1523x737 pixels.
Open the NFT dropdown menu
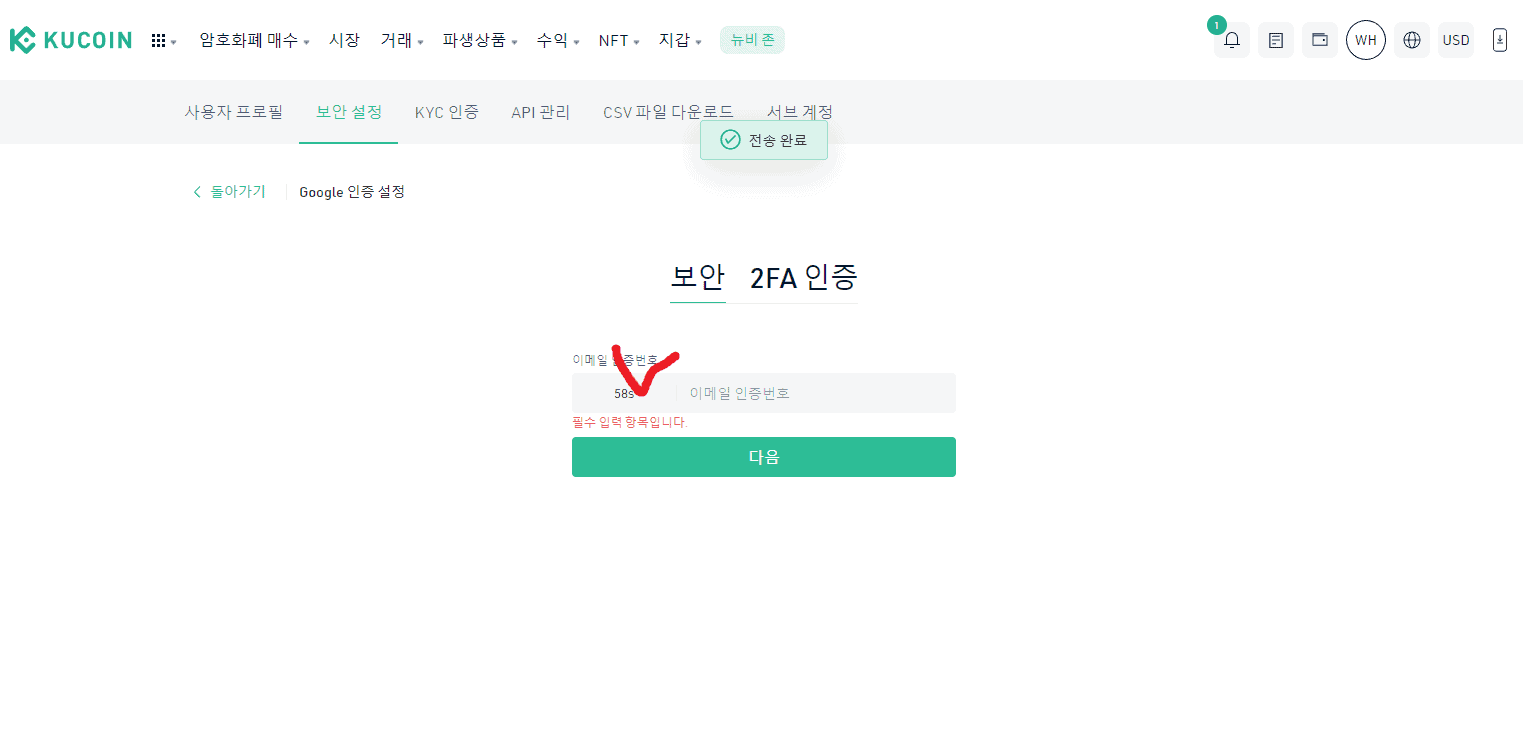(613, 40)
